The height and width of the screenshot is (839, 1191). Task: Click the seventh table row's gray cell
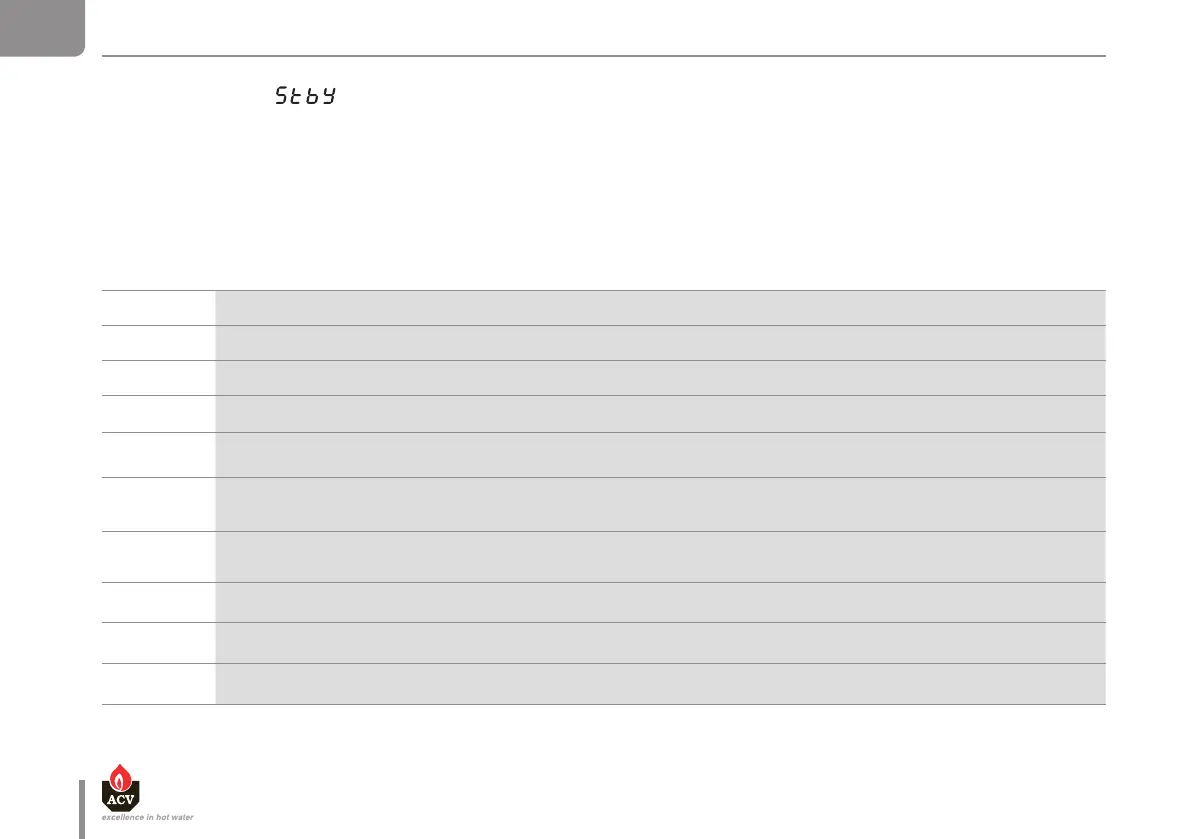point(660,557)
